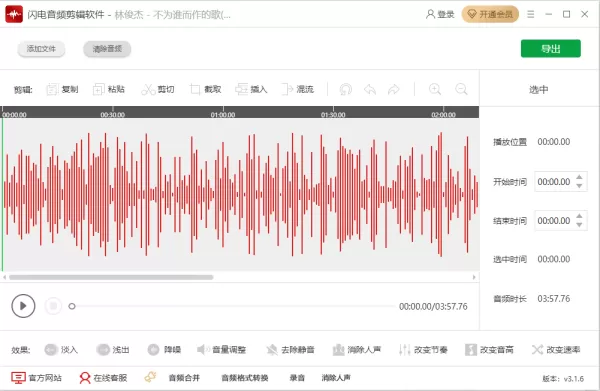Open the 录音 recording tool

tap(297, 378)
